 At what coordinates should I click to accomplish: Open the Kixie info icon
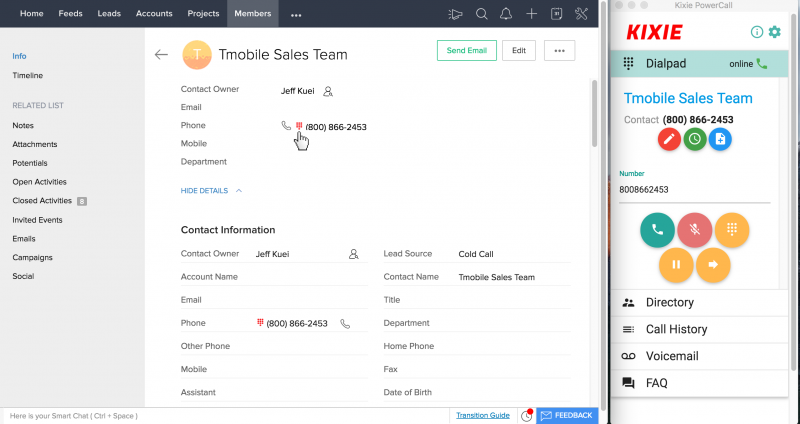757,32
